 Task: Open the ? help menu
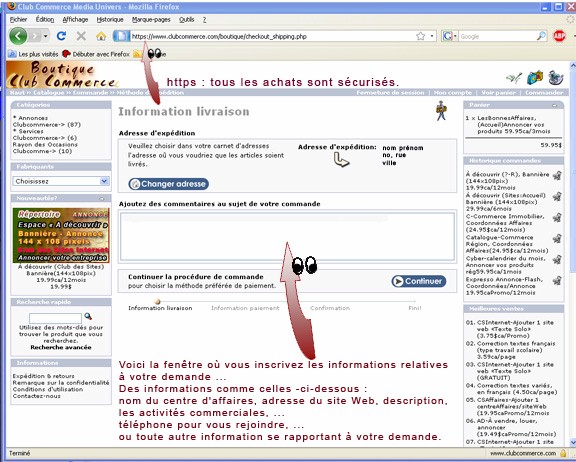[204, 19]
